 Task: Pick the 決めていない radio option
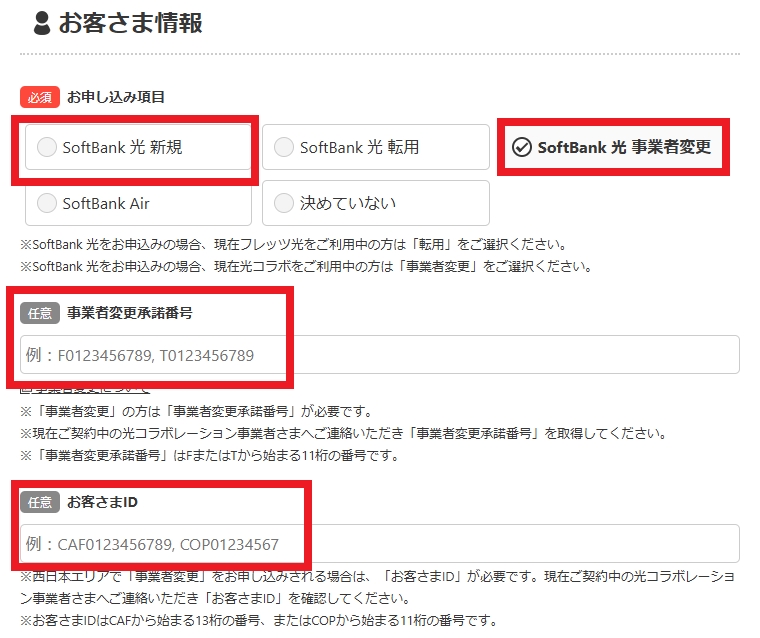coord(376,203)
